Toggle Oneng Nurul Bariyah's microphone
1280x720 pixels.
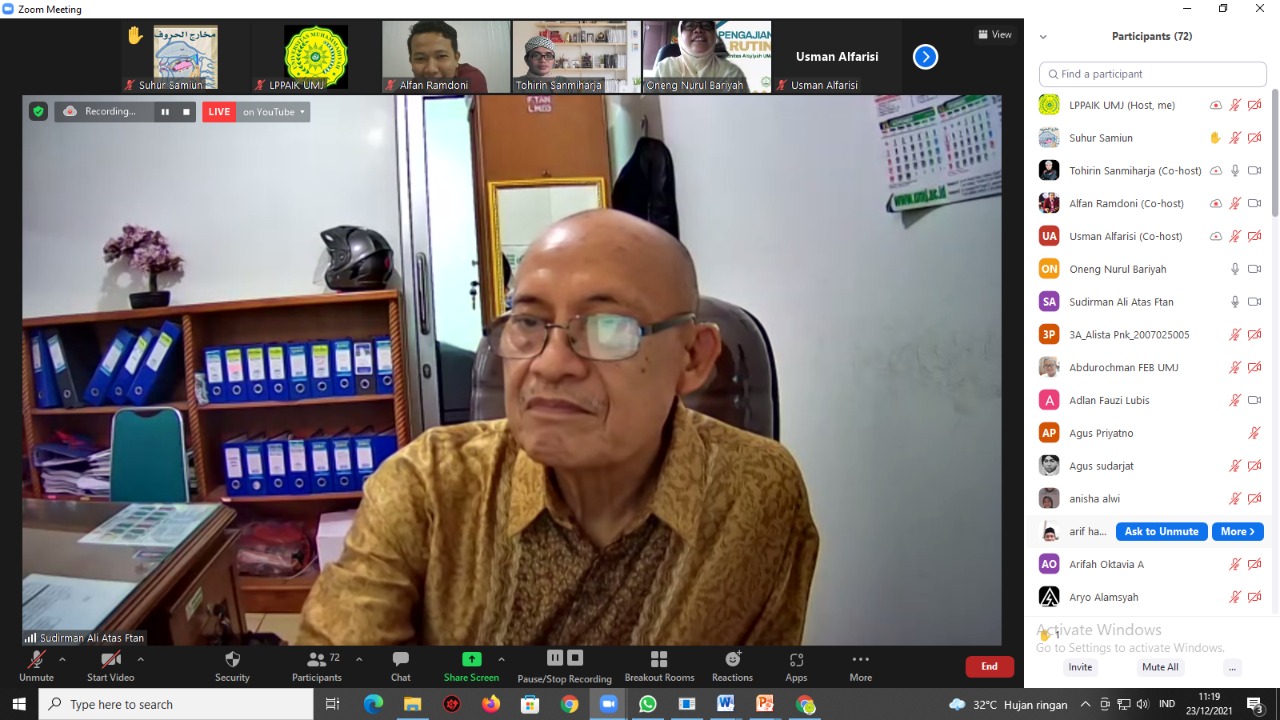click(1235, 269)
